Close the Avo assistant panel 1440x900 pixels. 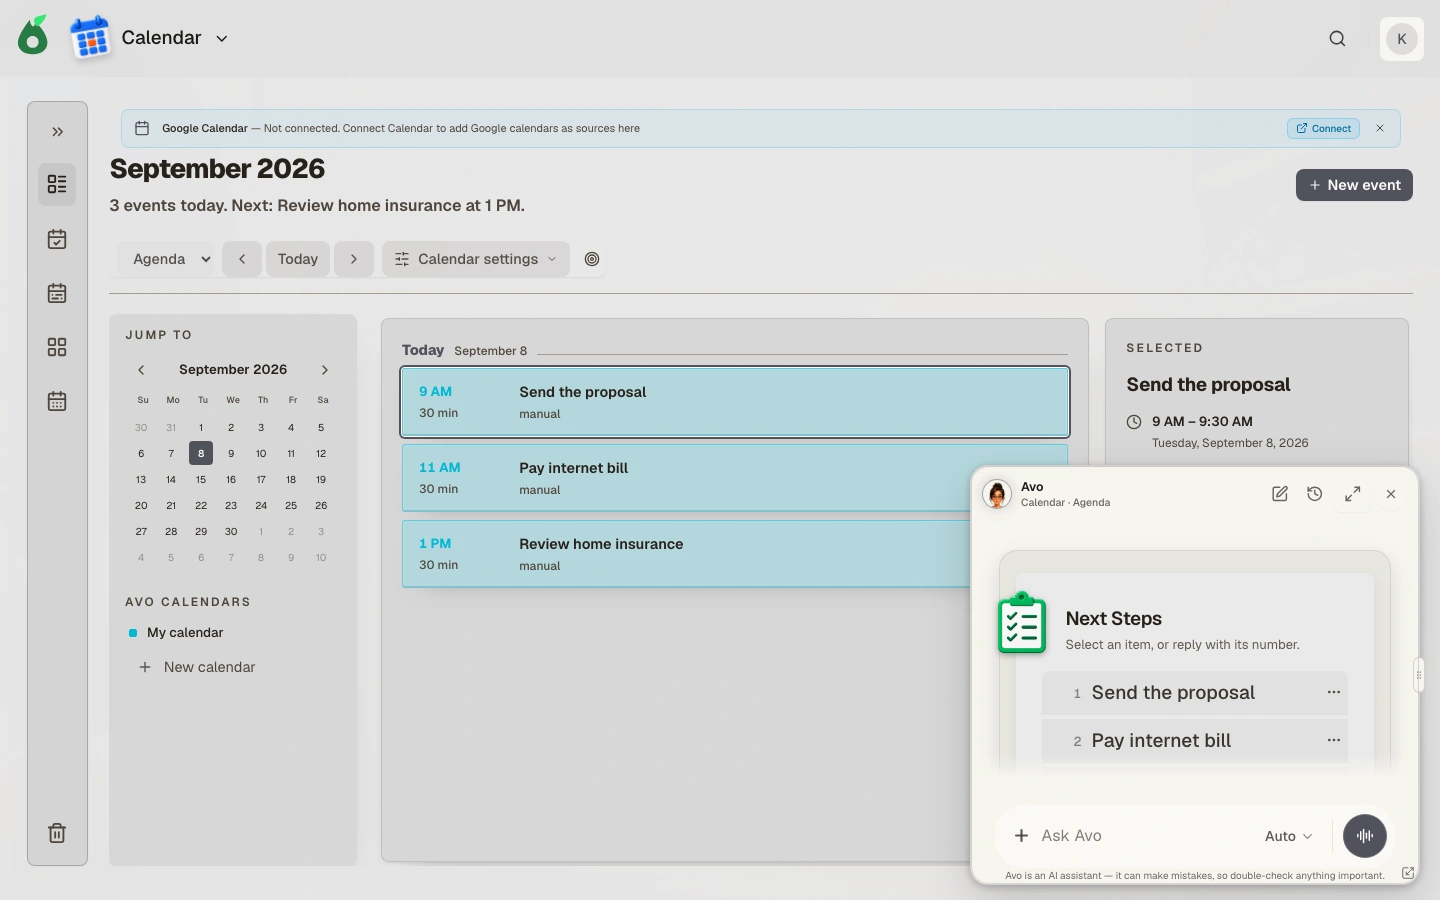coord(1391,494)
